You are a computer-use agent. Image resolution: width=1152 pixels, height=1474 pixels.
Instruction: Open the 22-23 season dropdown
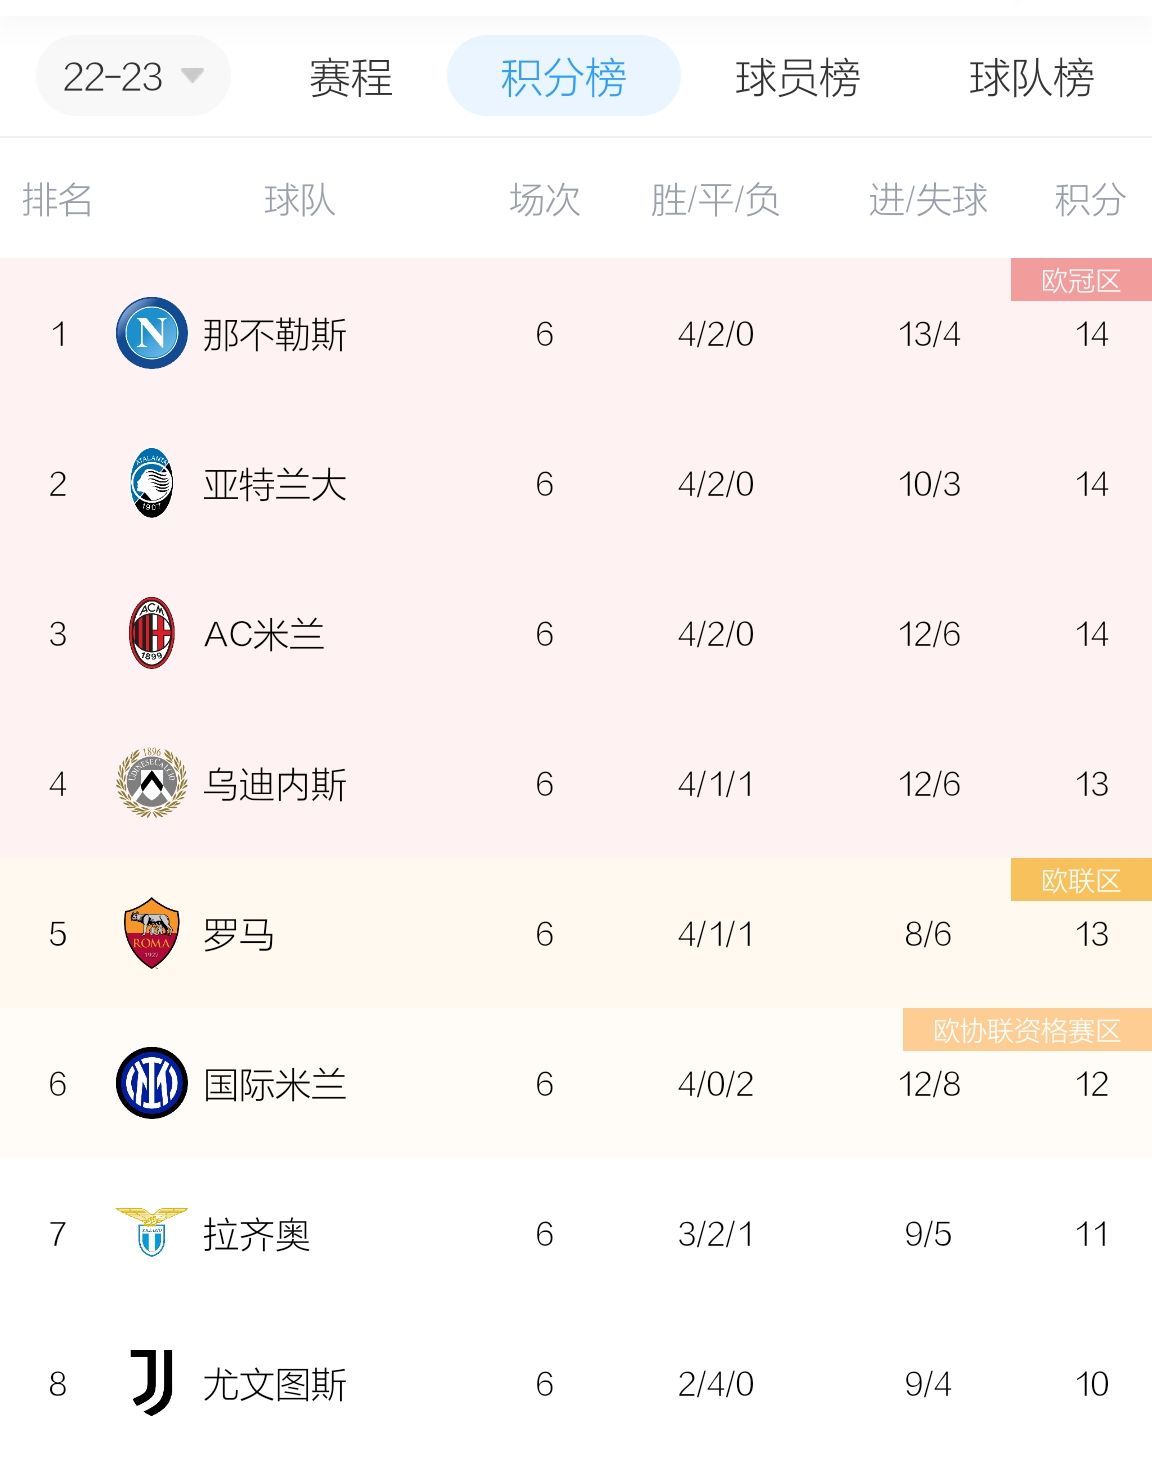click(x=133, y=76)
